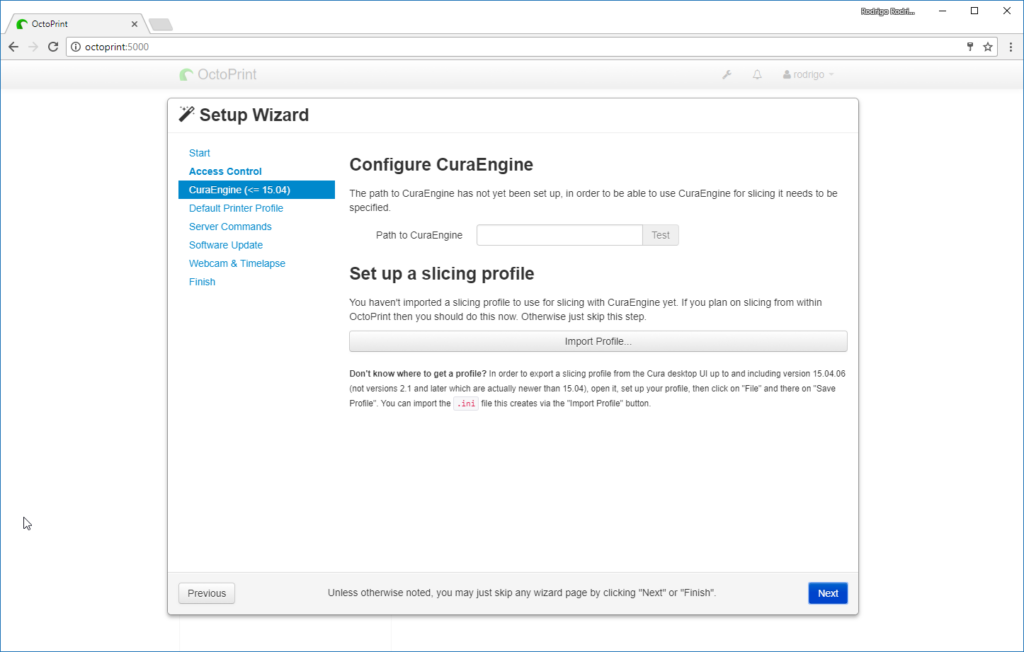
Task: Click the Setup Wizard wand icon
Action: [x=186, y=114]
